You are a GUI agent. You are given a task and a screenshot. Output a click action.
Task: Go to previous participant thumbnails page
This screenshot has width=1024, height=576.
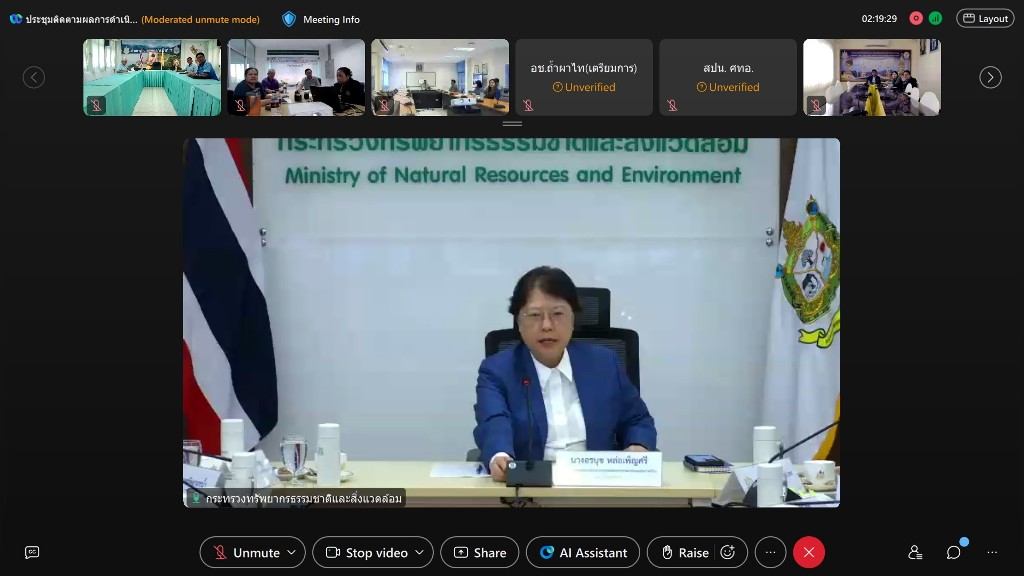pyautogui.click(x=34, y=77)
